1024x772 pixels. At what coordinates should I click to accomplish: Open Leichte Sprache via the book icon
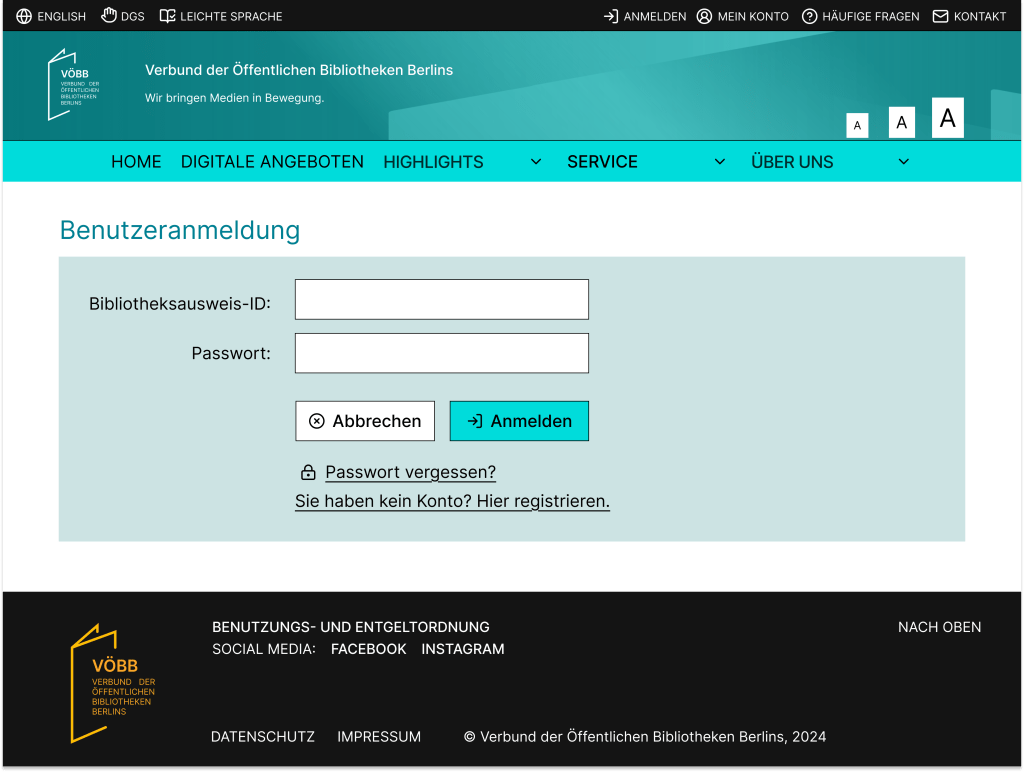(167, 16)
